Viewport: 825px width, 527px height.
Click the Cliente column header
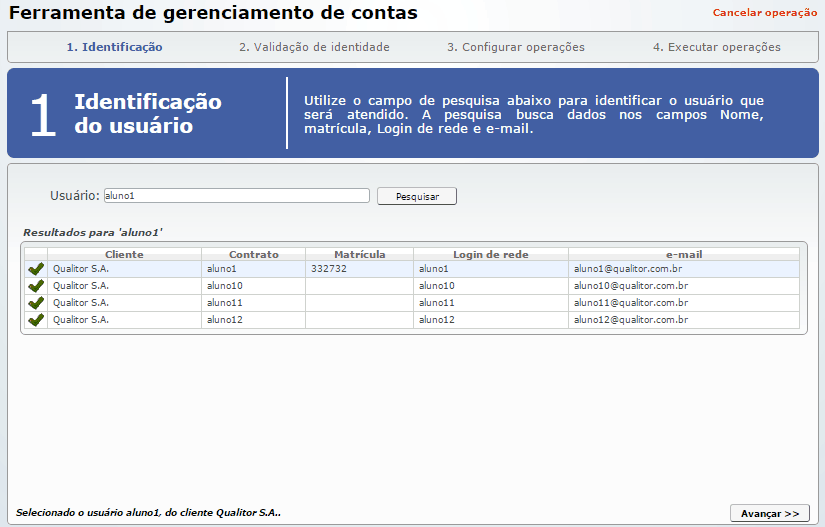coord(124,255)
